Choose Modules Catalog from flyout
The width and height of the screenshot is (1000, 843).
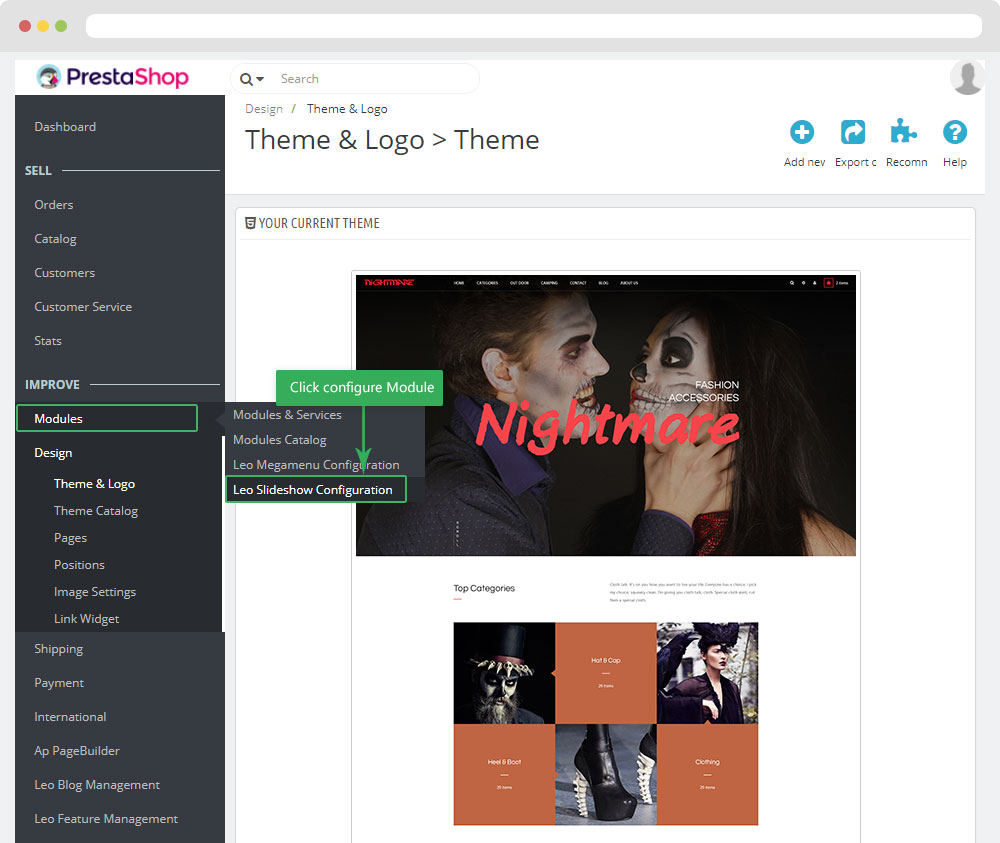[279, 440]
